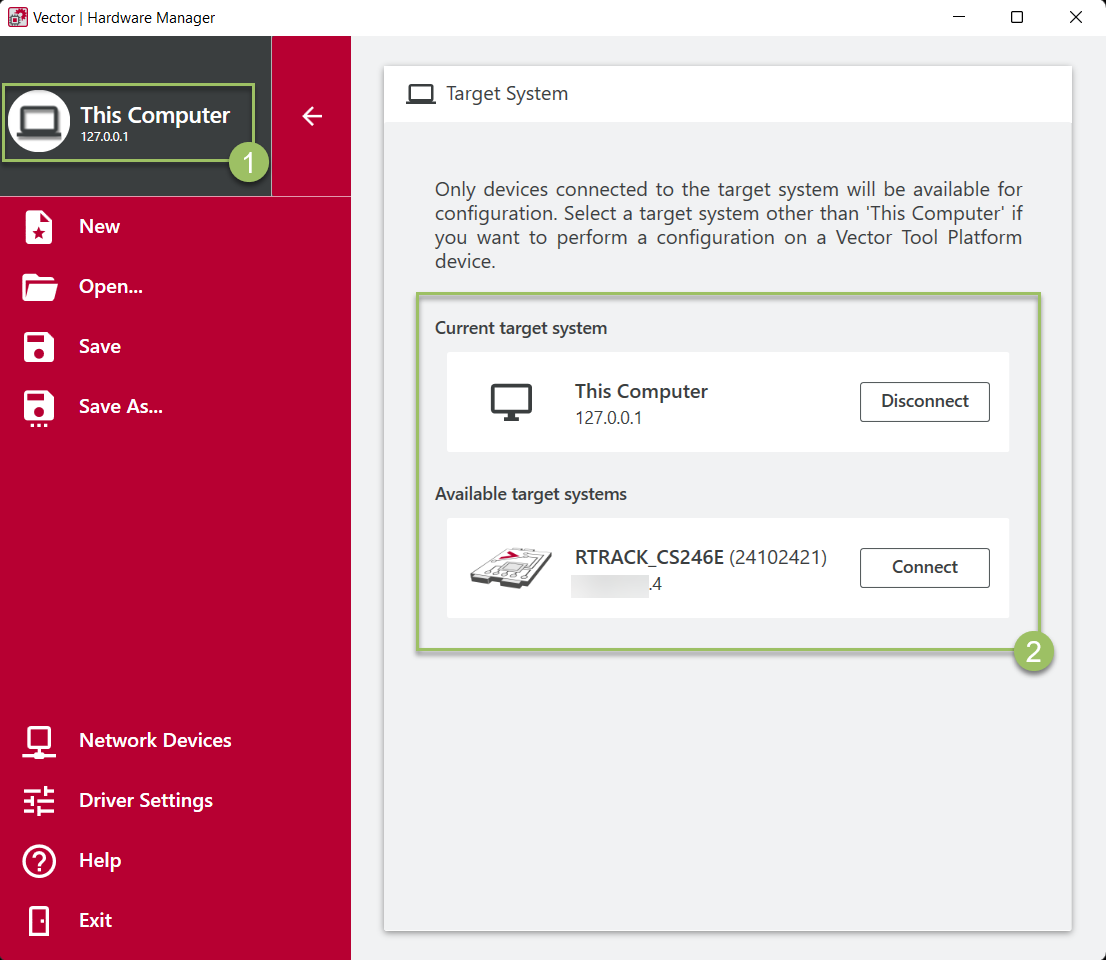Click the RTRACK_CS246E device thumbnail image
This screenshot has width=1106, height=960.
point(511,568)
